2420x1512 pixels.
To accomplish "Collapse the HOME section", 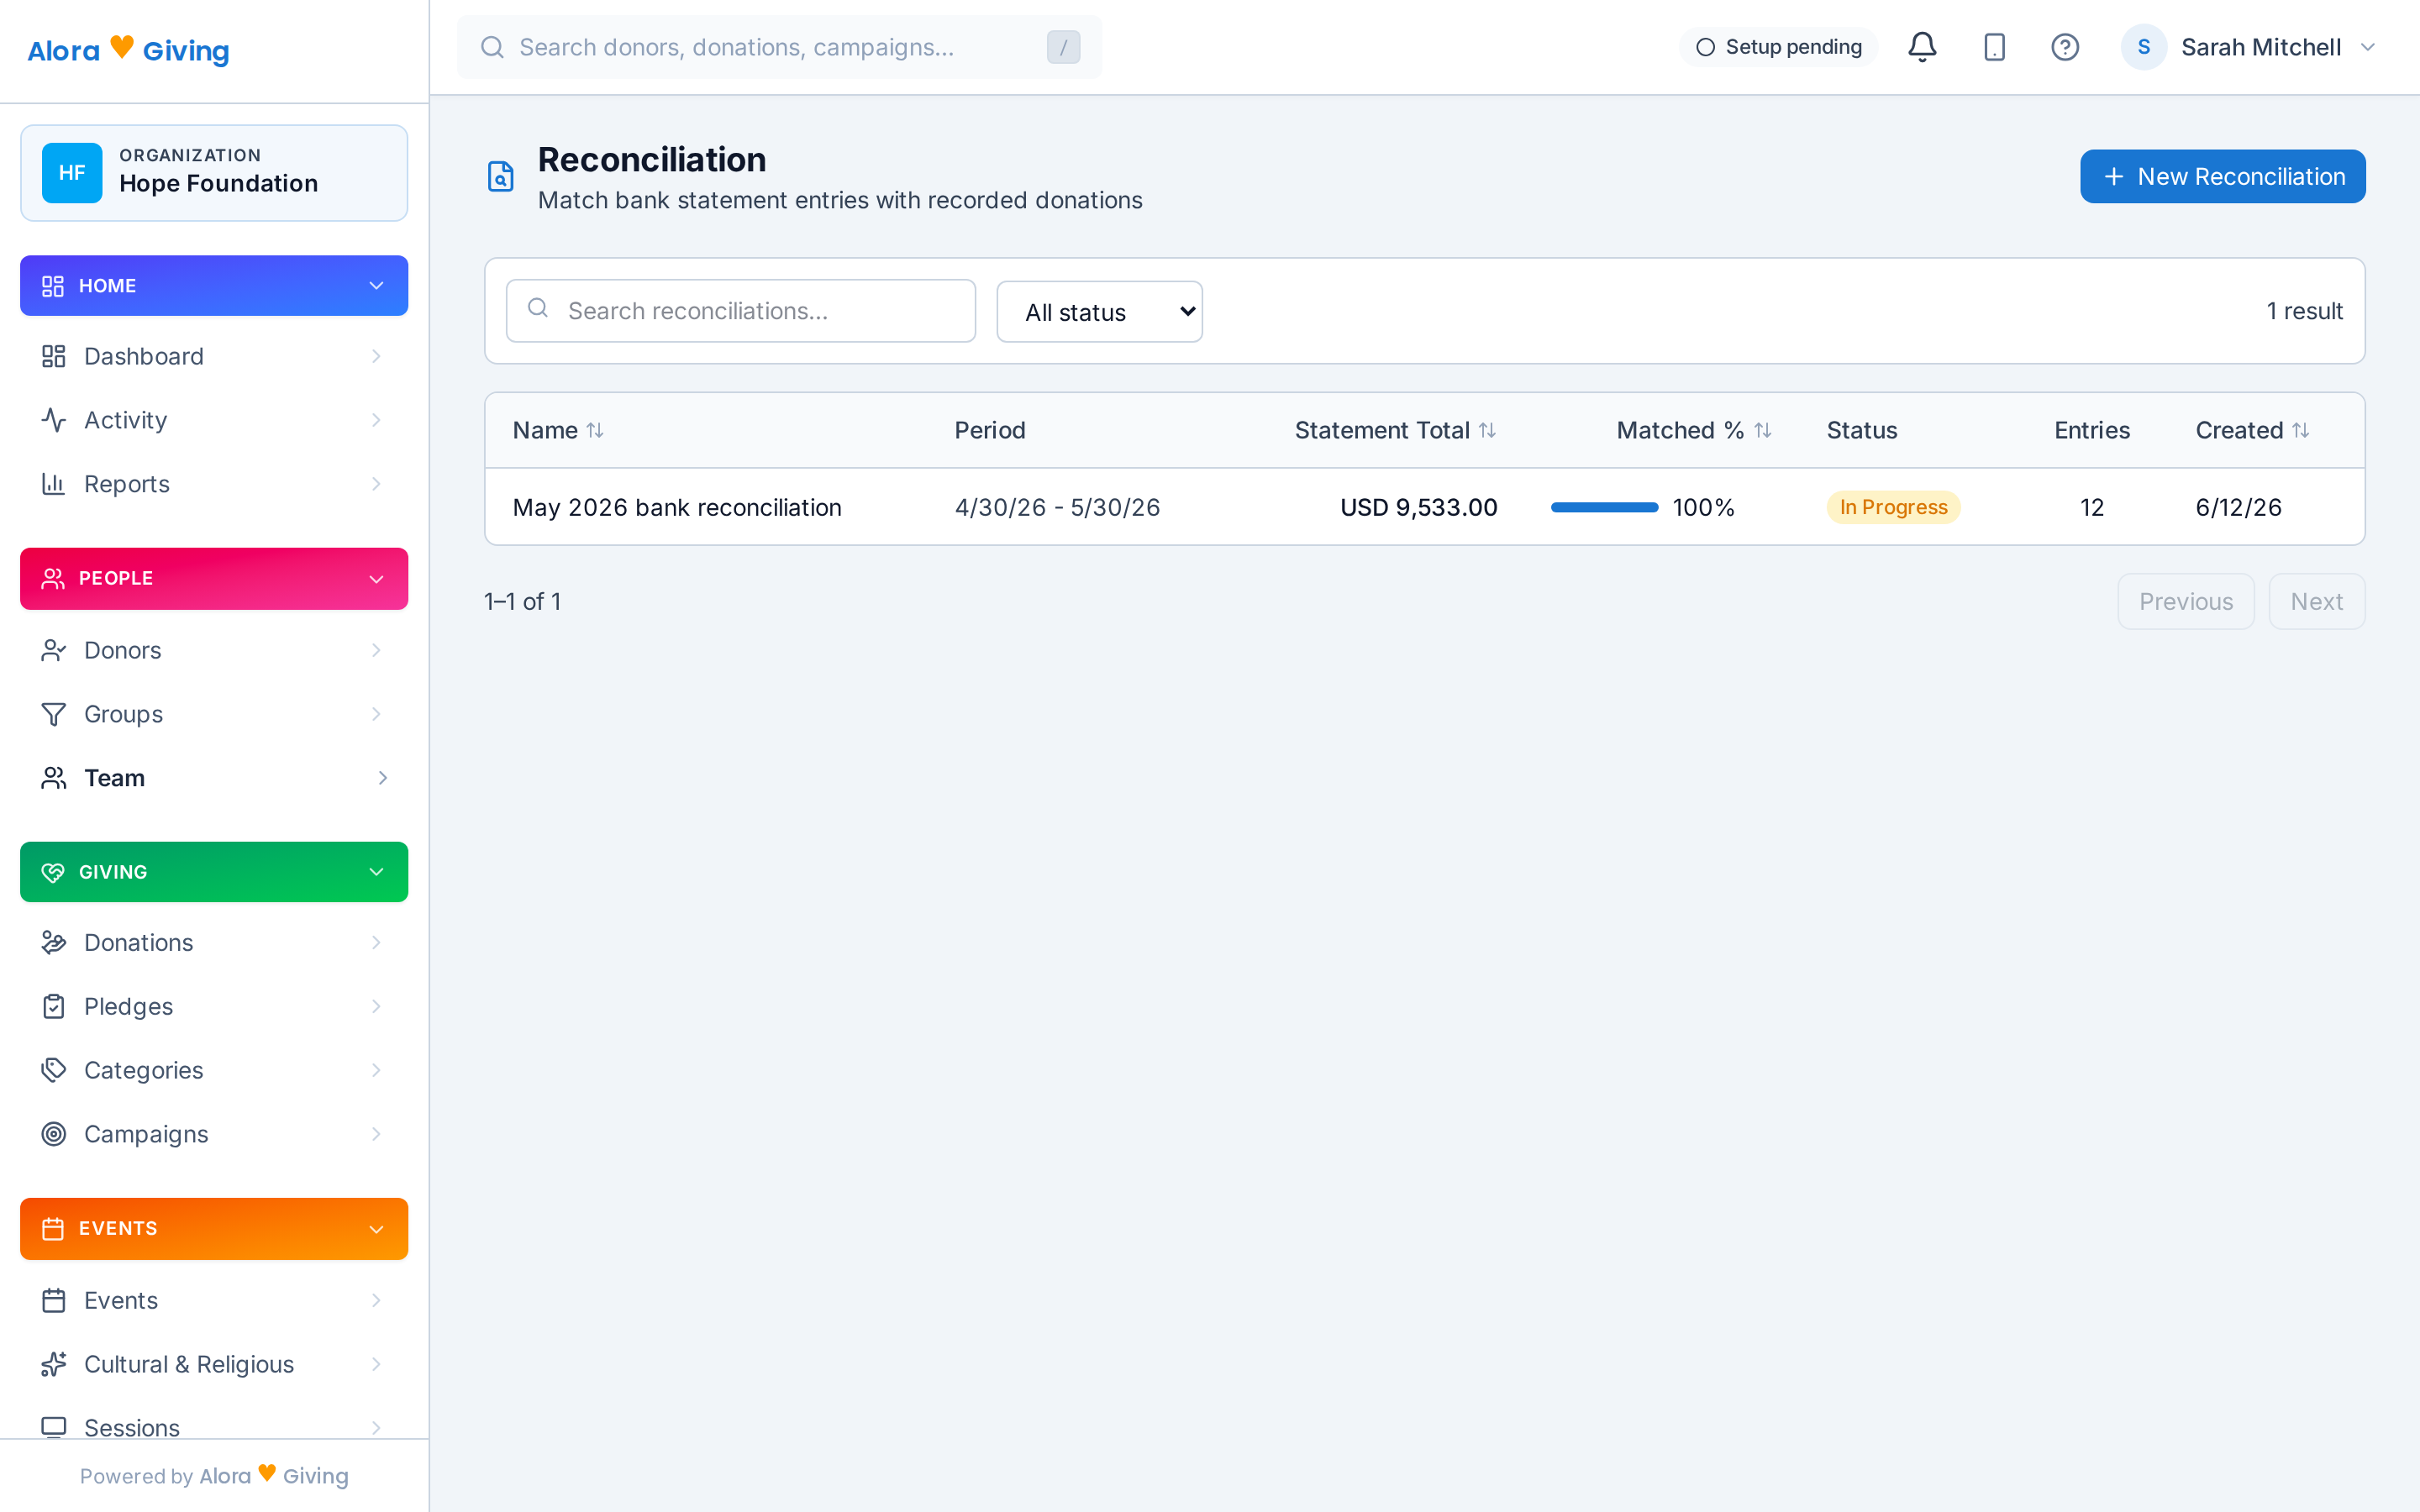I will coord(214,286).
